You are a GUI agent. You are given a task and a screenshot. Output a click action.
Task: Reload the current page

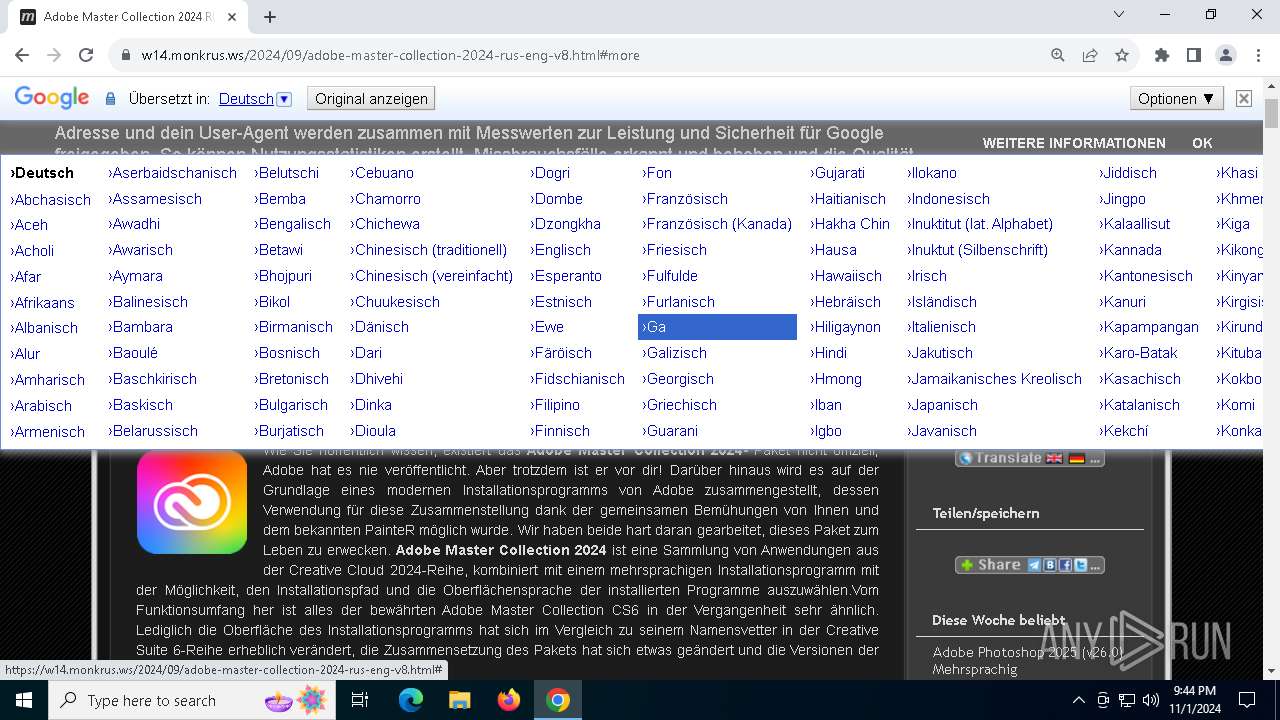click(86, 55)
